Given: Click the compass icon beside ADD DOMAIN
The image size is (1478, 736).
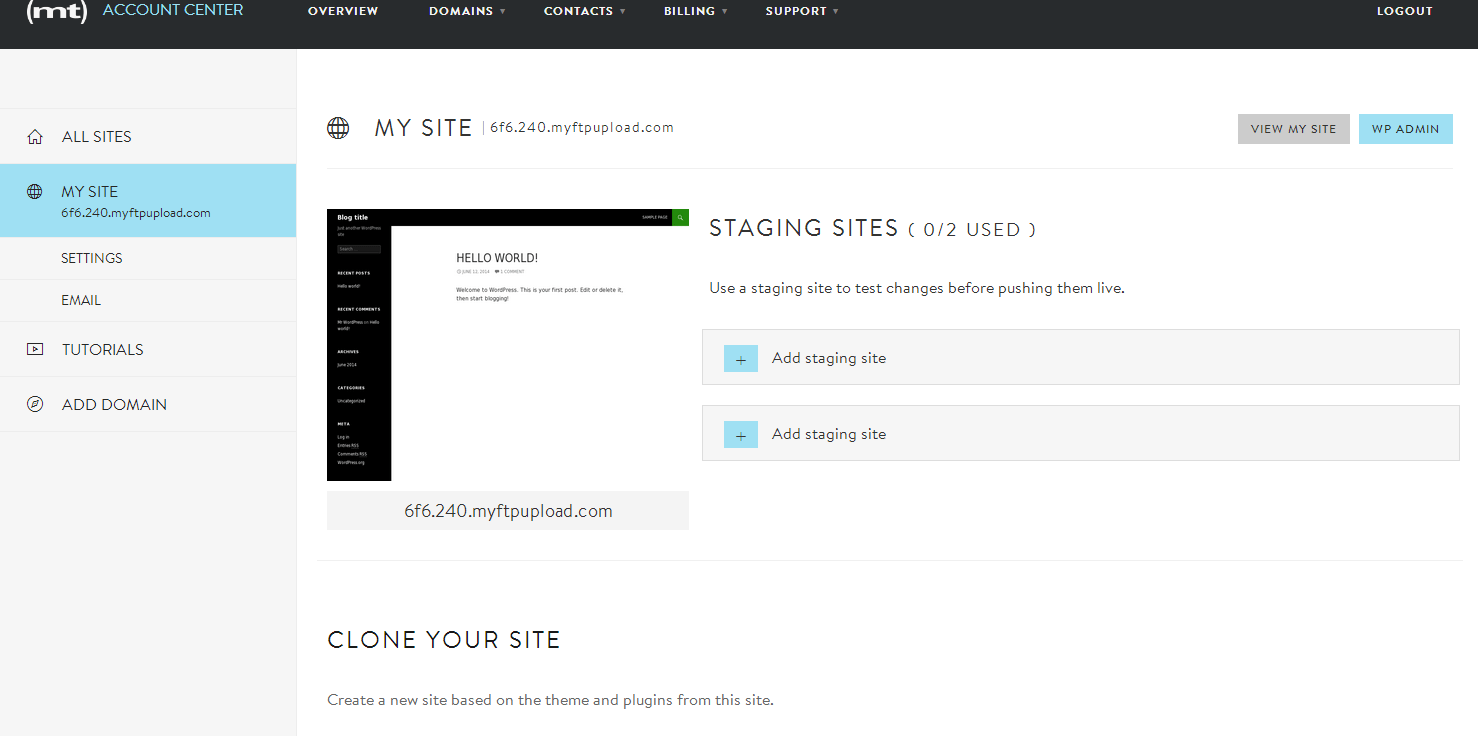Looking at the screenshot, I should (36, 404).
